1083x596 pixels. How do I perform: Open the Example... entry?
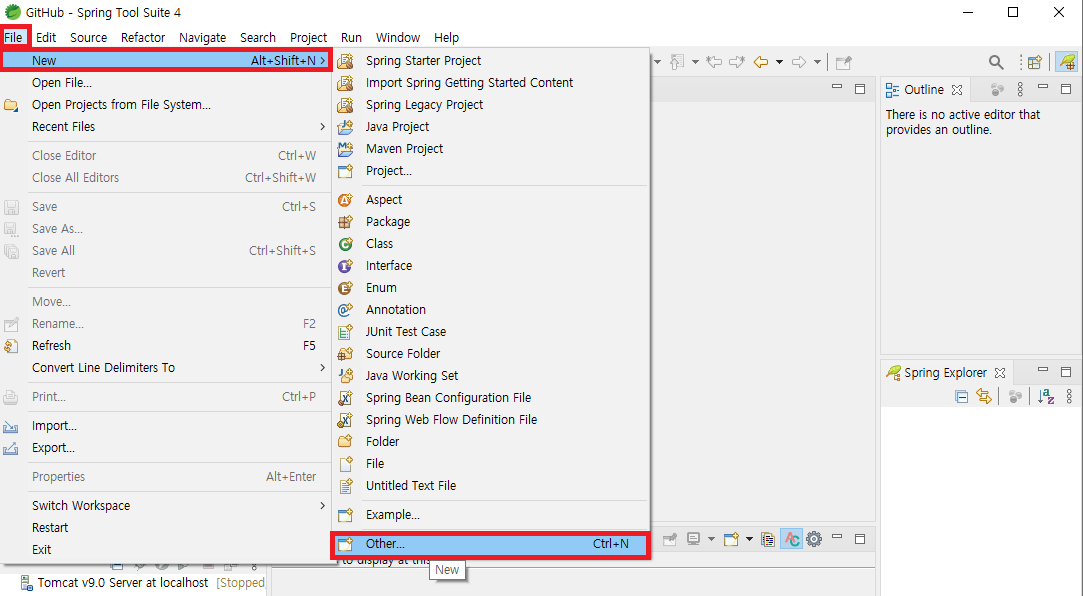[x=490, y=515]
